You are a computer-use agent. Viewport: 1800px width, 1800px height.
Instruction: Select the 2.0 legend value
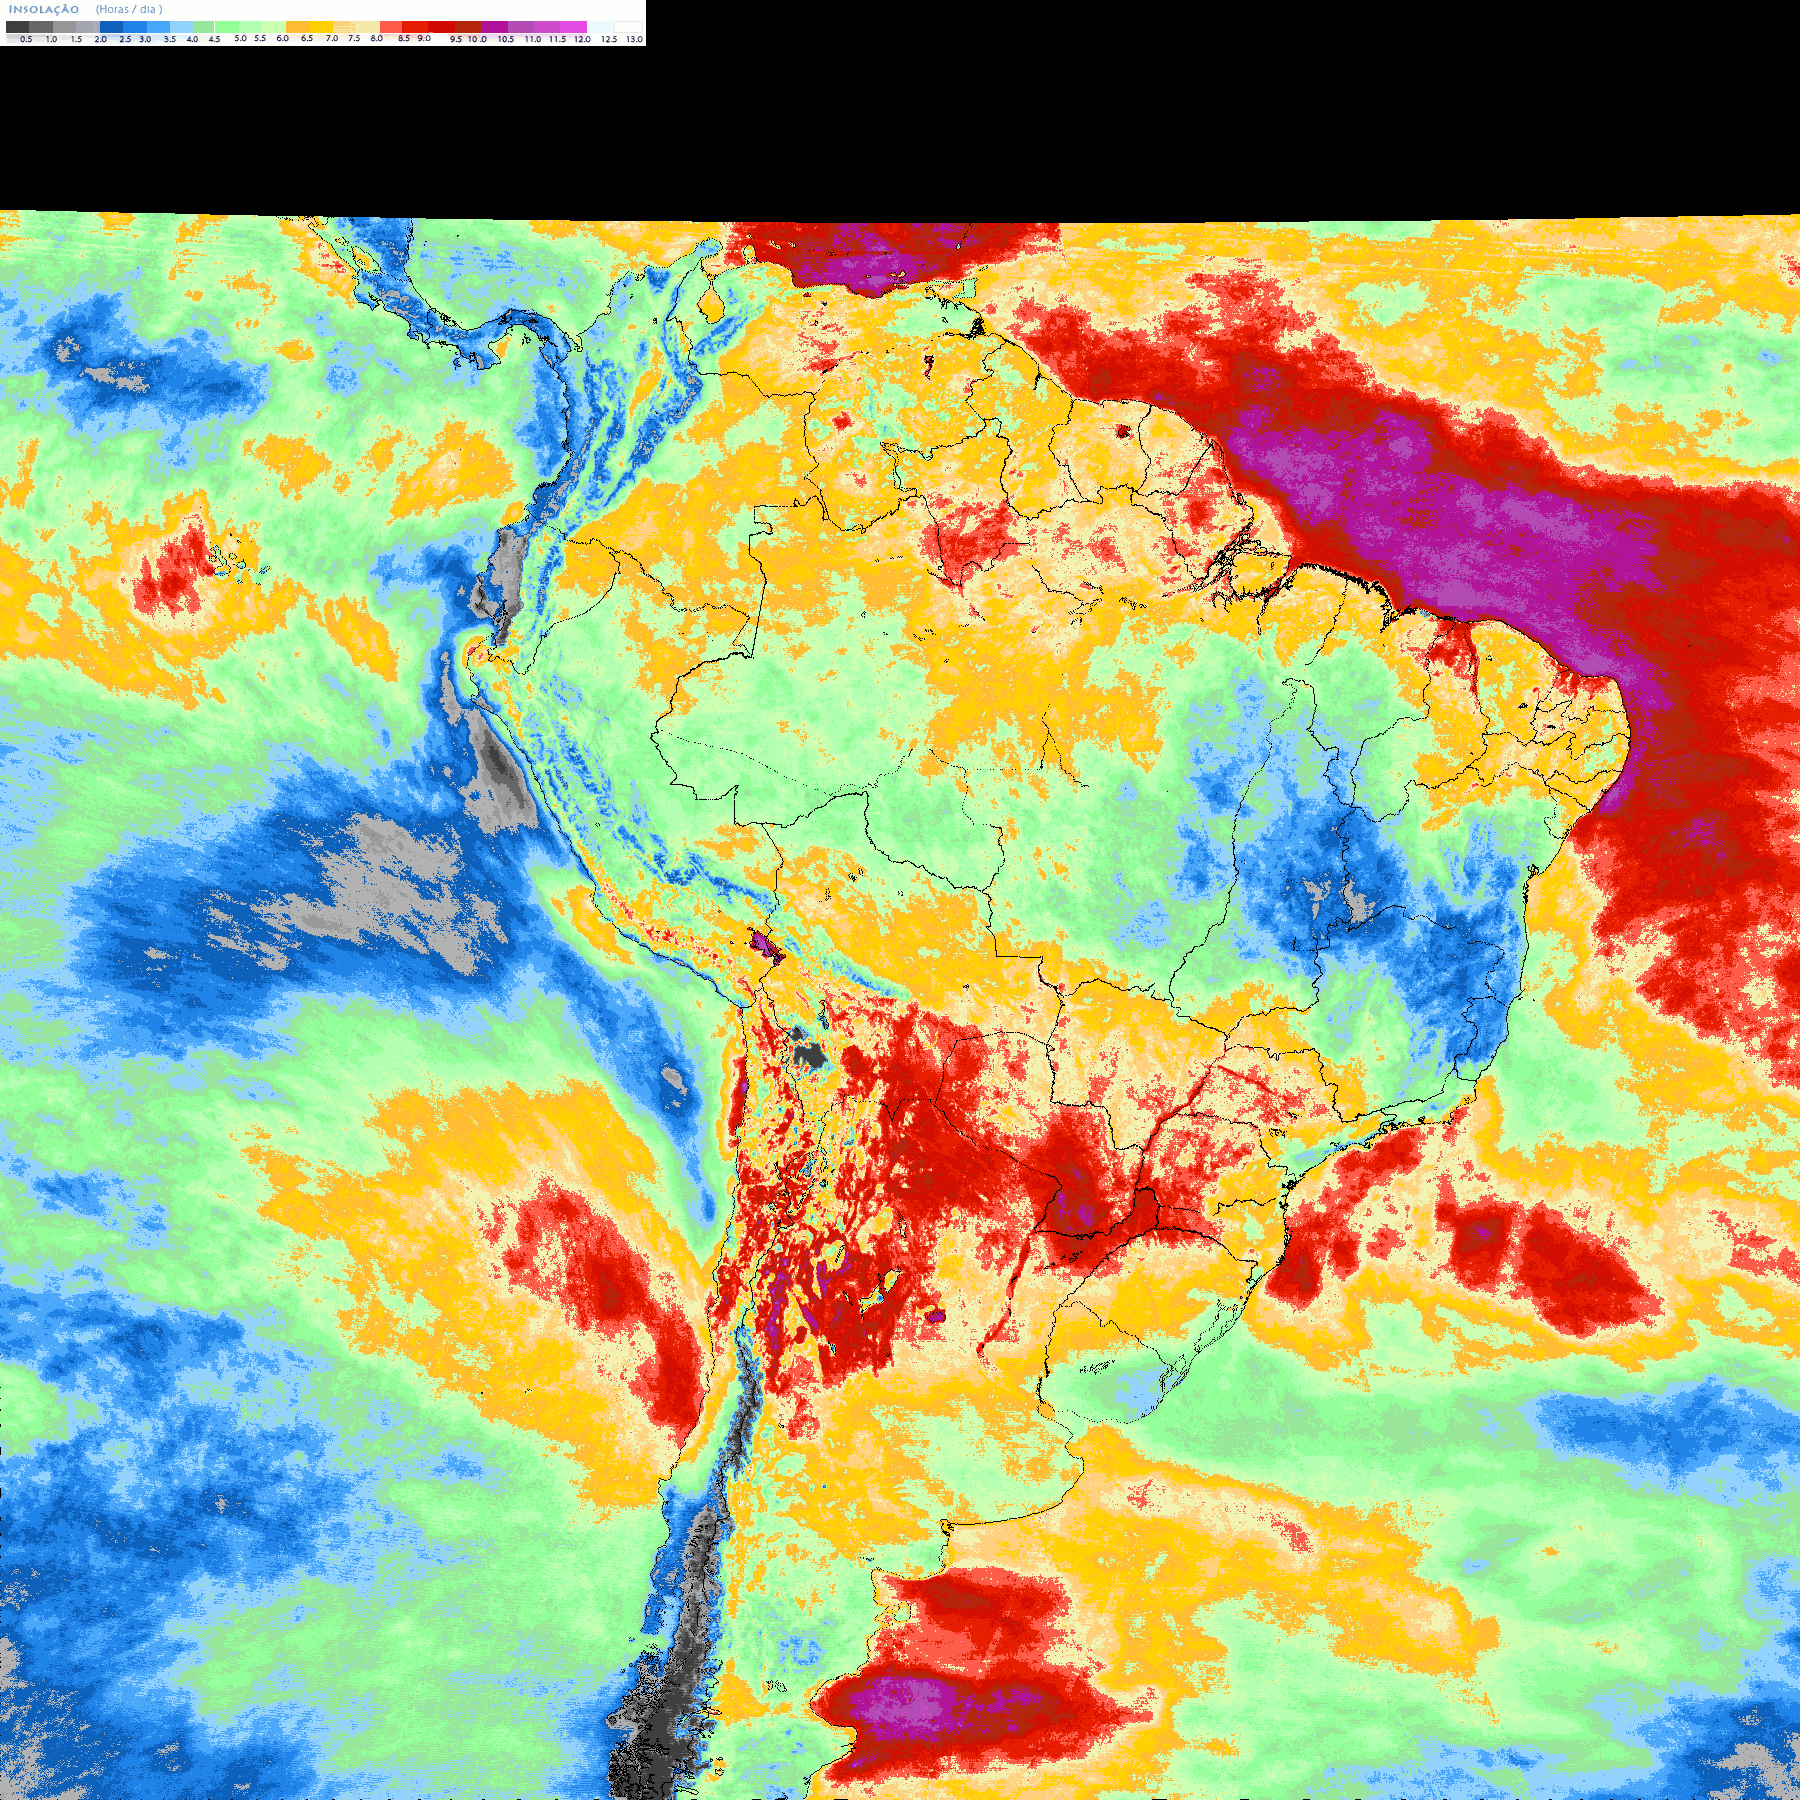100,39
